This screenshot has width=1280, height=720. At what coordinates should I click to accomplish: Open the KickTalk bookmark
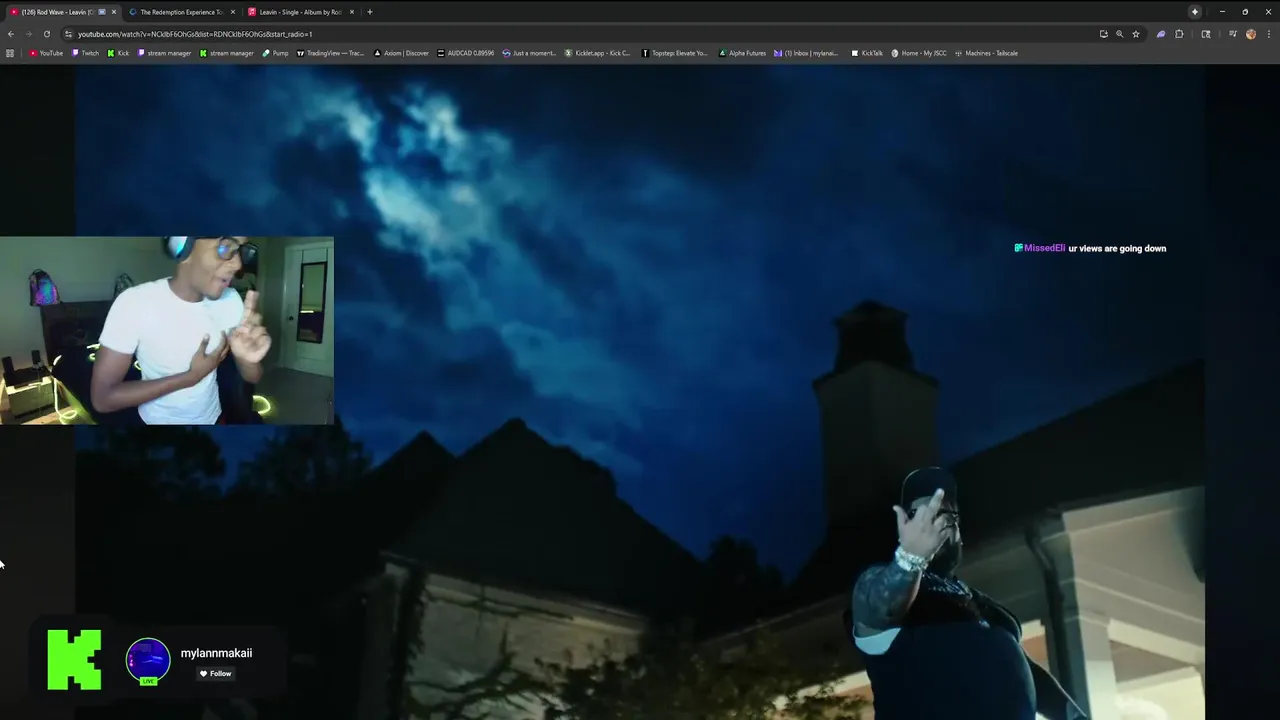[867, 53]
